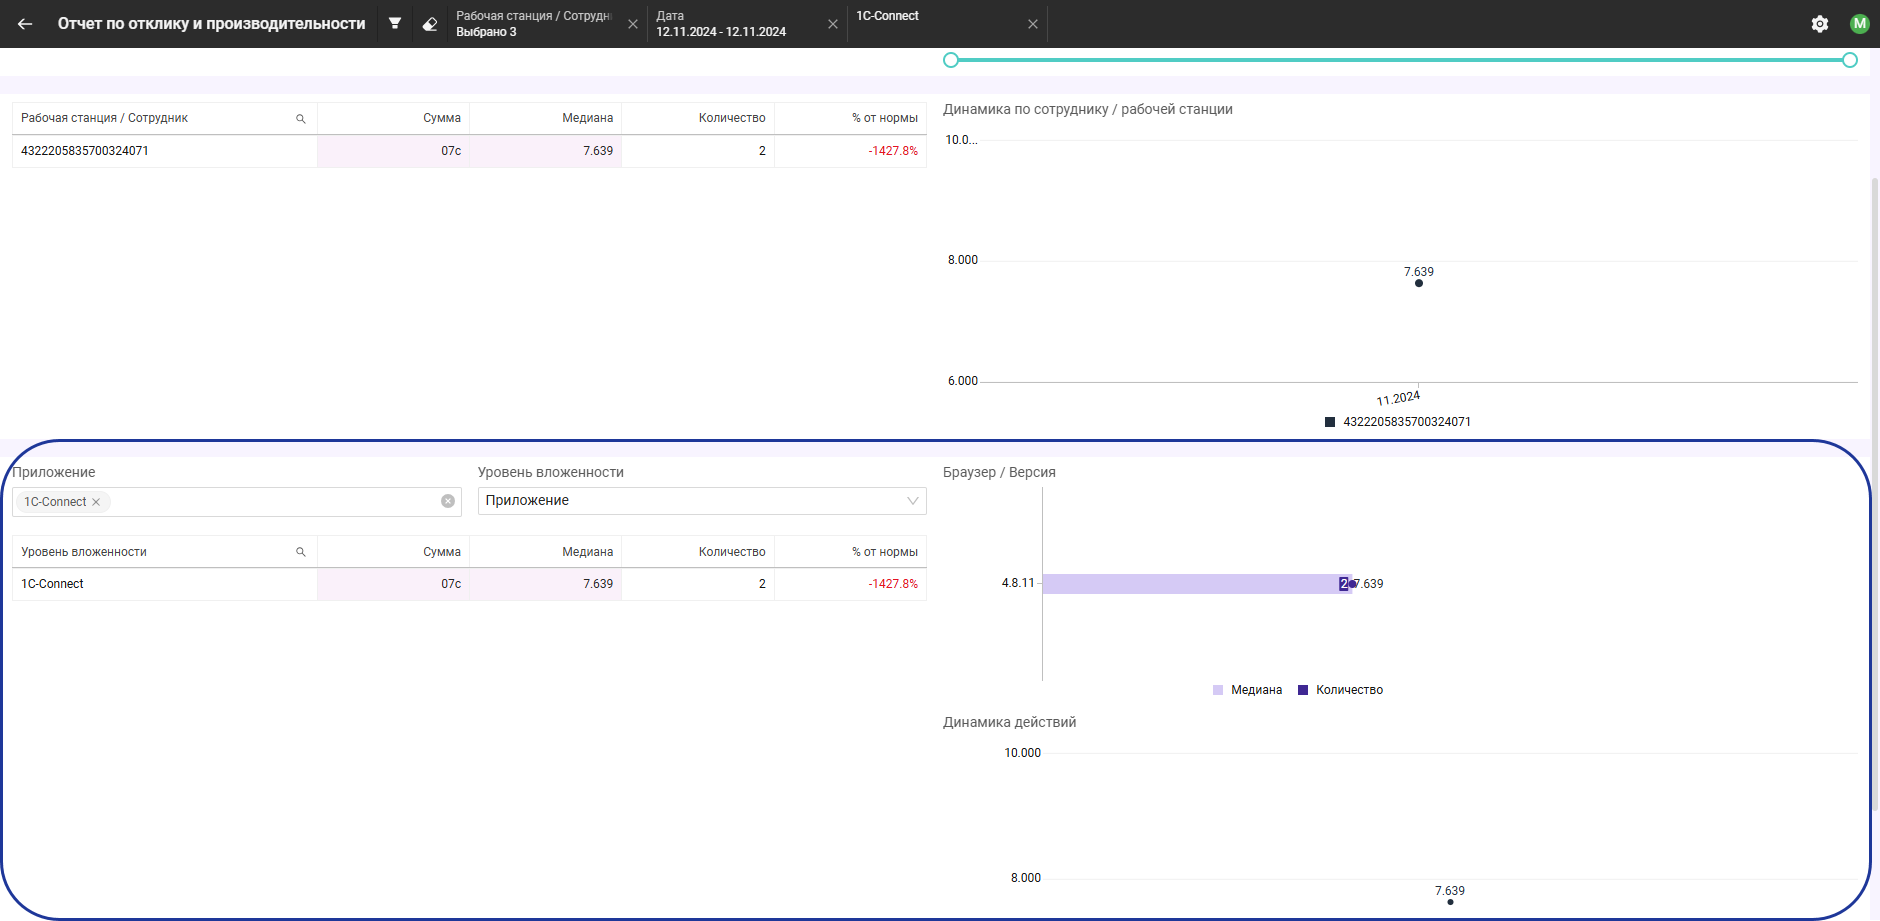Open settings gear icon
The image size is (1880, 921).
1820,24
